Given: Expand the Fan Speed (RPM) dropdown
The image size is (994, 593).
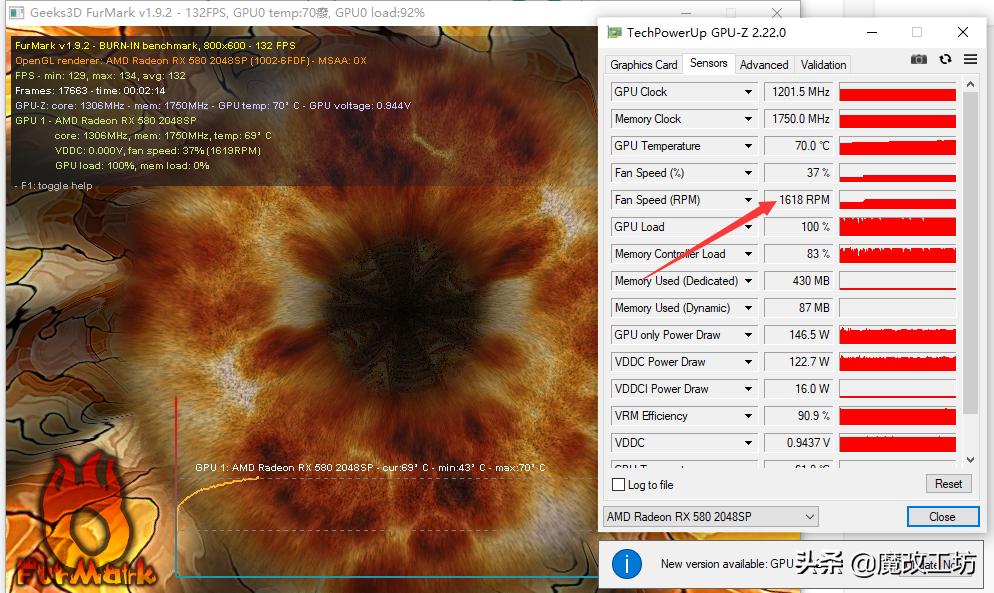Looking at the screenshot, I should pyautogui.click(x=748, y=200).
